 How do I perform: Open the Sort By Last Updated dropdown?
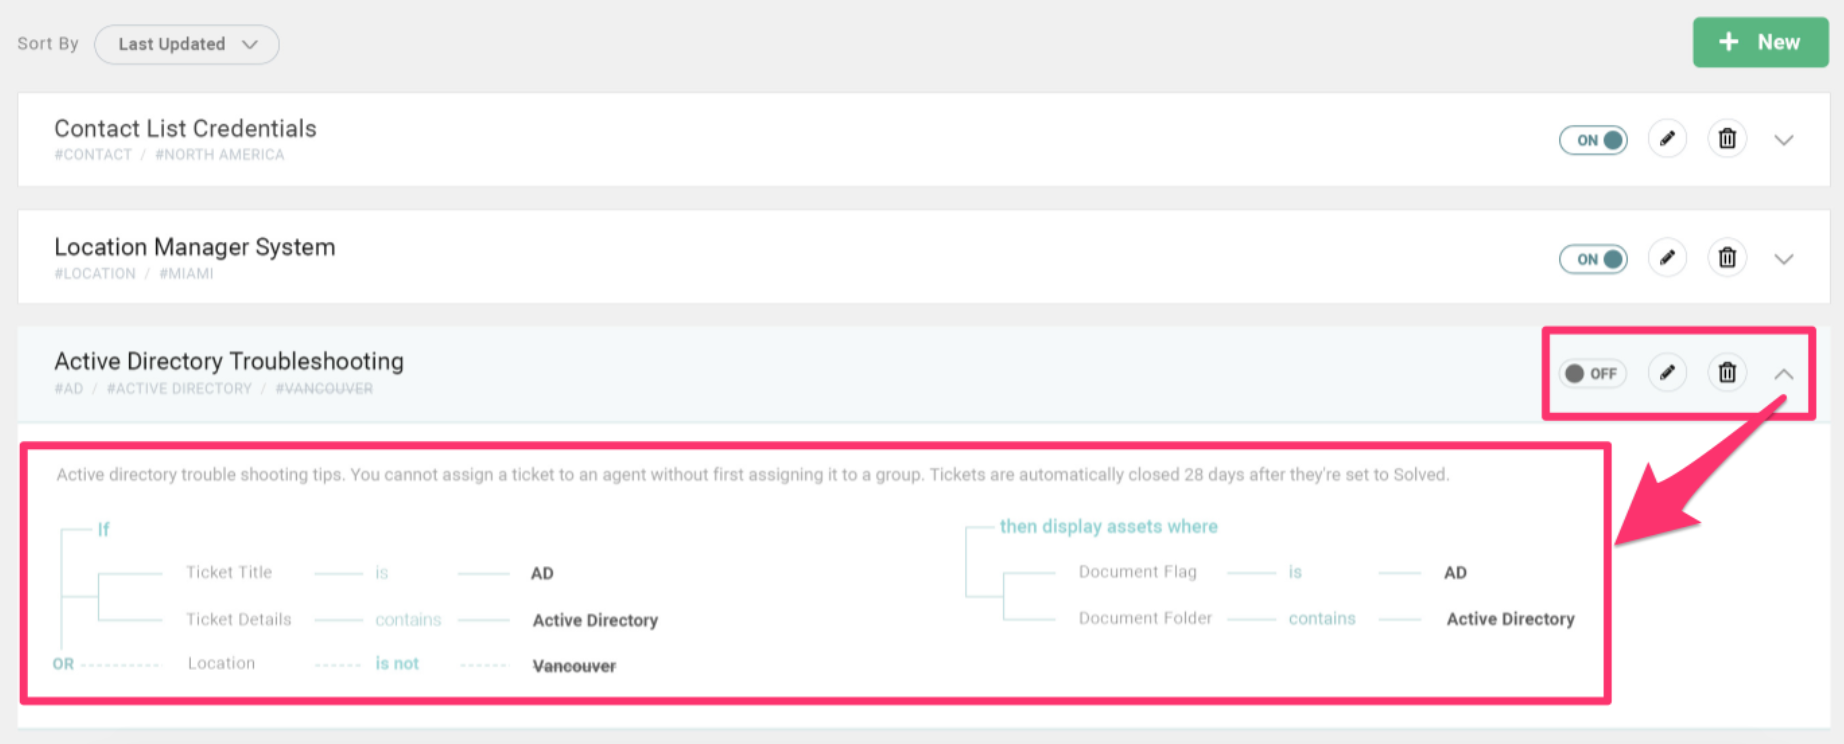[186, 44]
